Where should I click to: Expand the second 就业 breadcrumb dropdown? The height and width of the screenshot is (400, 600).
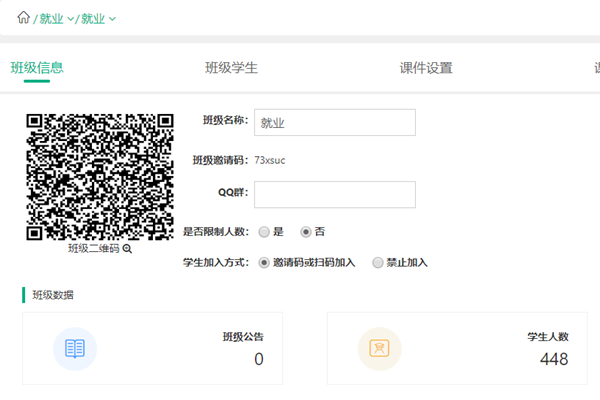pyautogui.click(x=112, y=19)
